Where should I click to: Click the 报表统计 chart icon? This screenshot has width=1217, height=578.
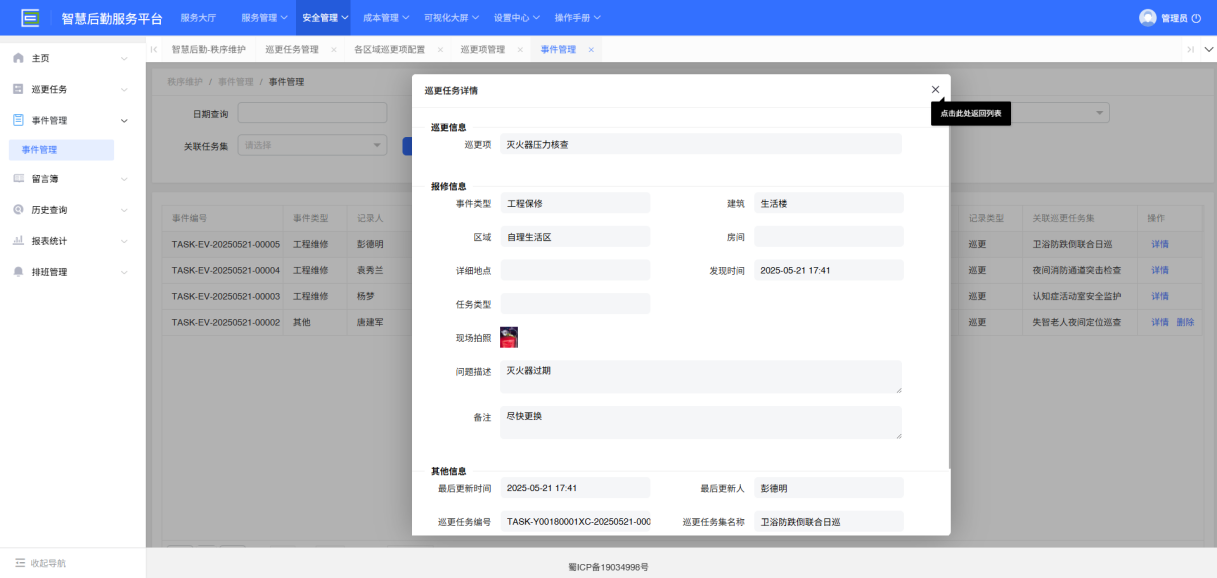(x=18, y=241)
